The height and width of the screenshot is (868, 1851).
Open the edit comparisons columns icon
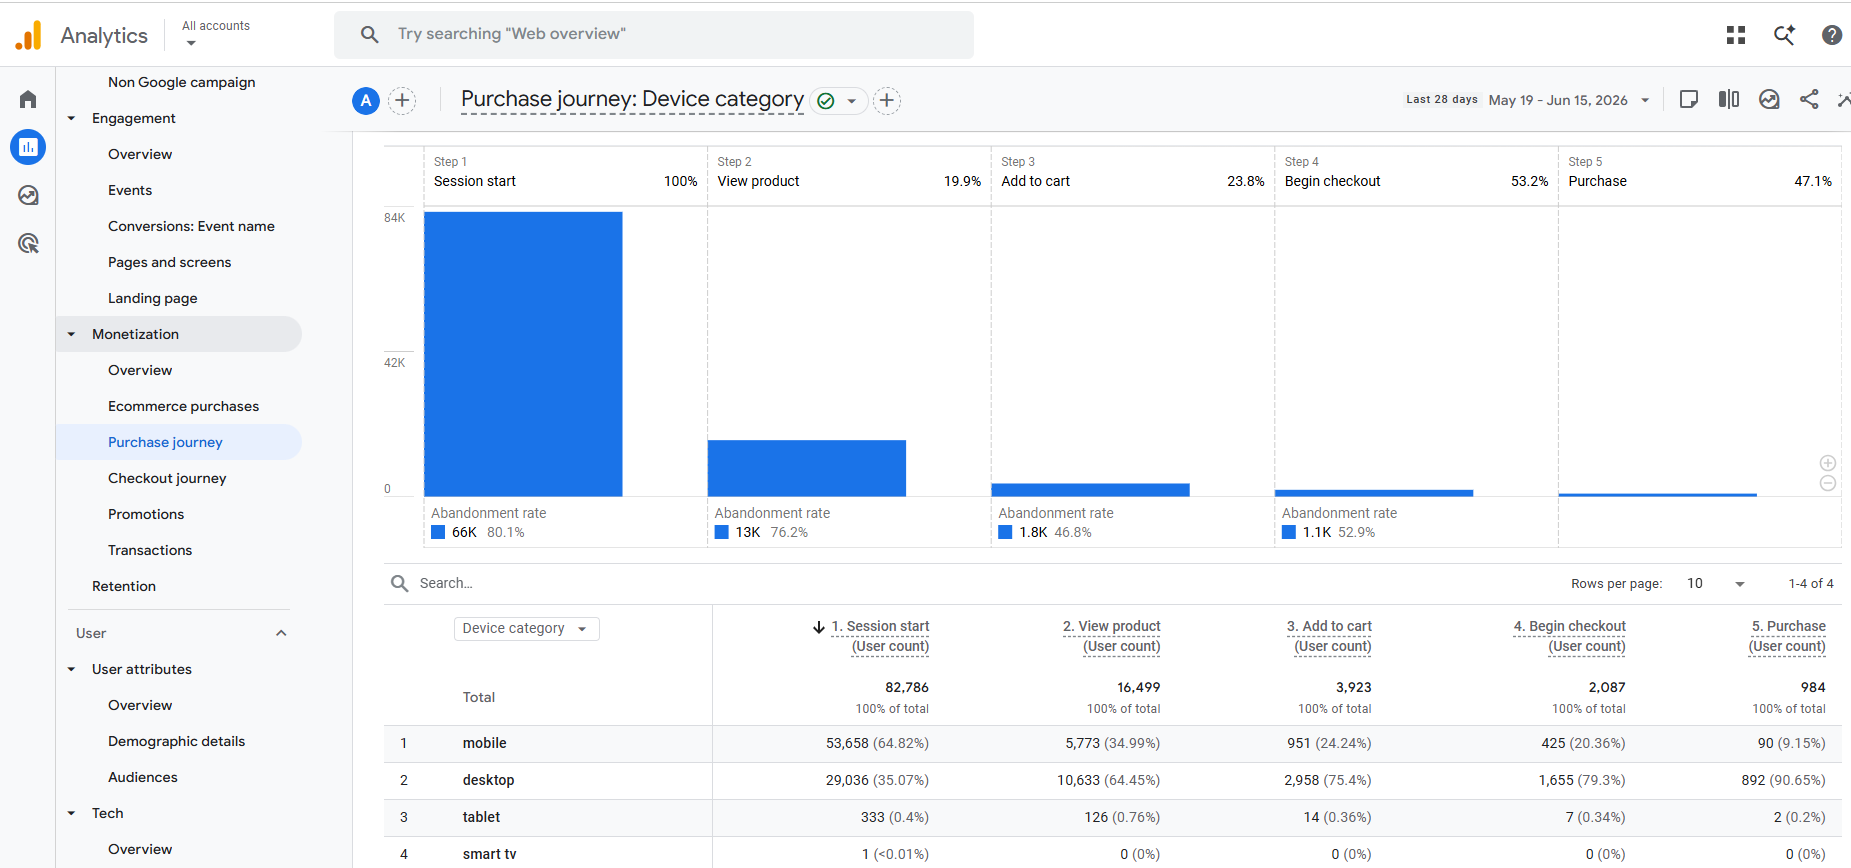click(x=1729, y=99)
